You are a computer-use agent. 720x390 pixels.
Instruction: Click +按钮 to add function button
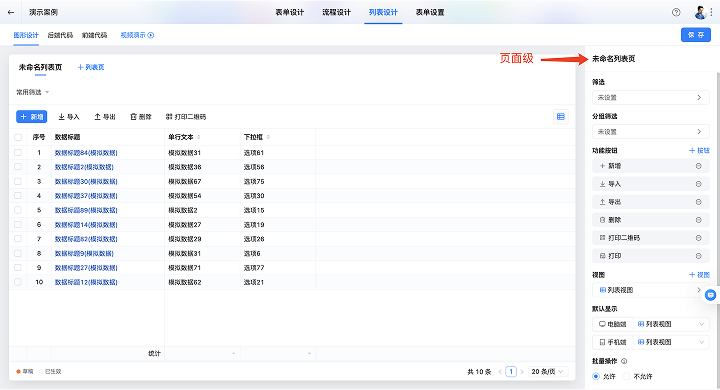coord(699,151)
